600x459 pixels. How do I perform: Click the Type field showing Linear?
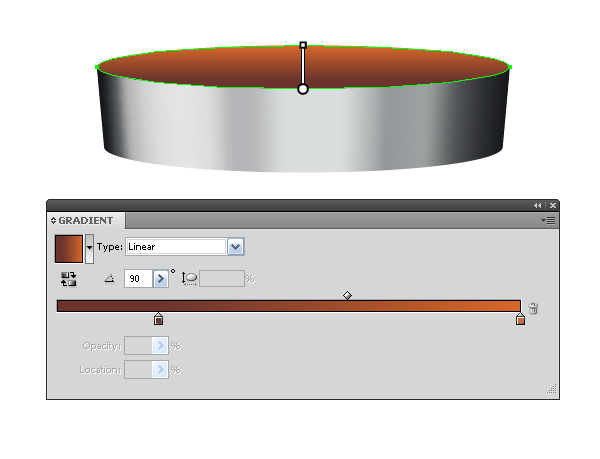click(177, 247)
